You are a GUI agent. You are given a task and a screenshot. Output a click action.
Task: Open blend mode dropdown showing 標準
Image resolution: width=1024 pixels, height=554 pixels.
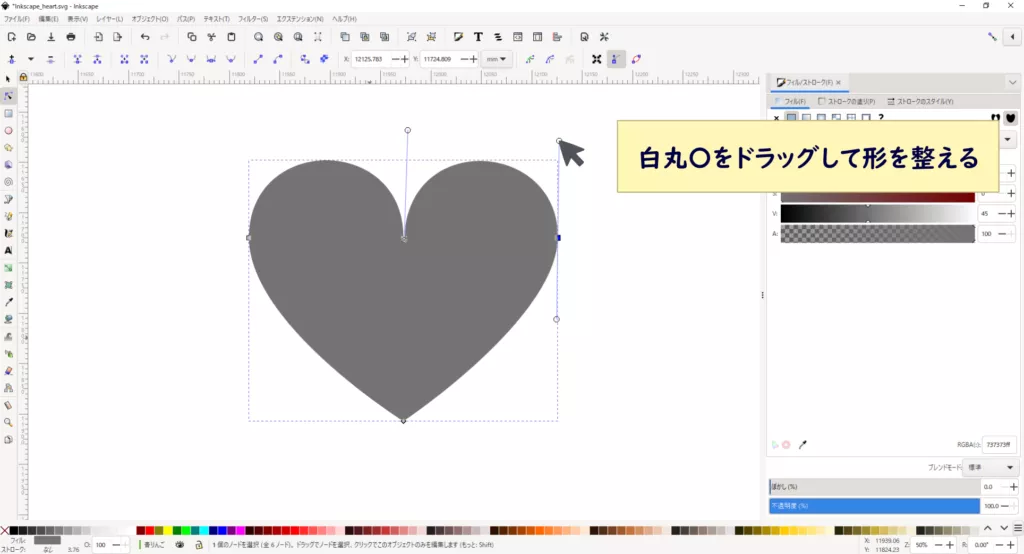(x=991, y=468)
